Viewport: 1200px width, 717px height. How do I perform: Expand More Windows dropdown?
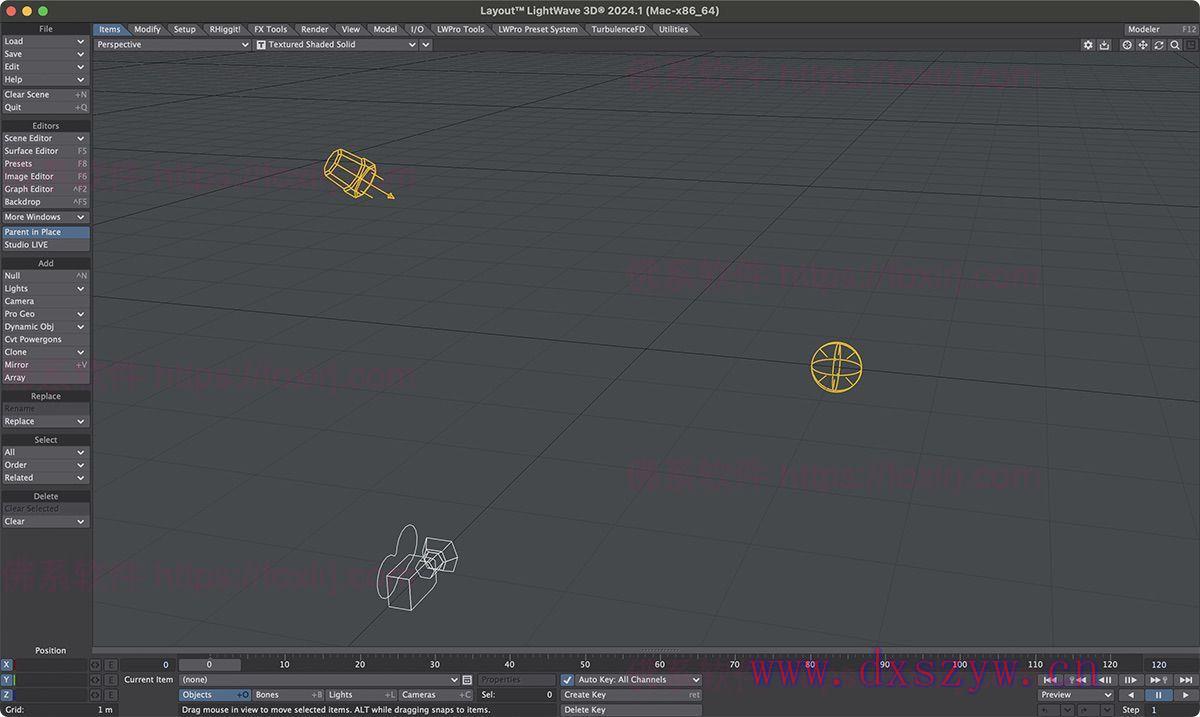(45, 217)
